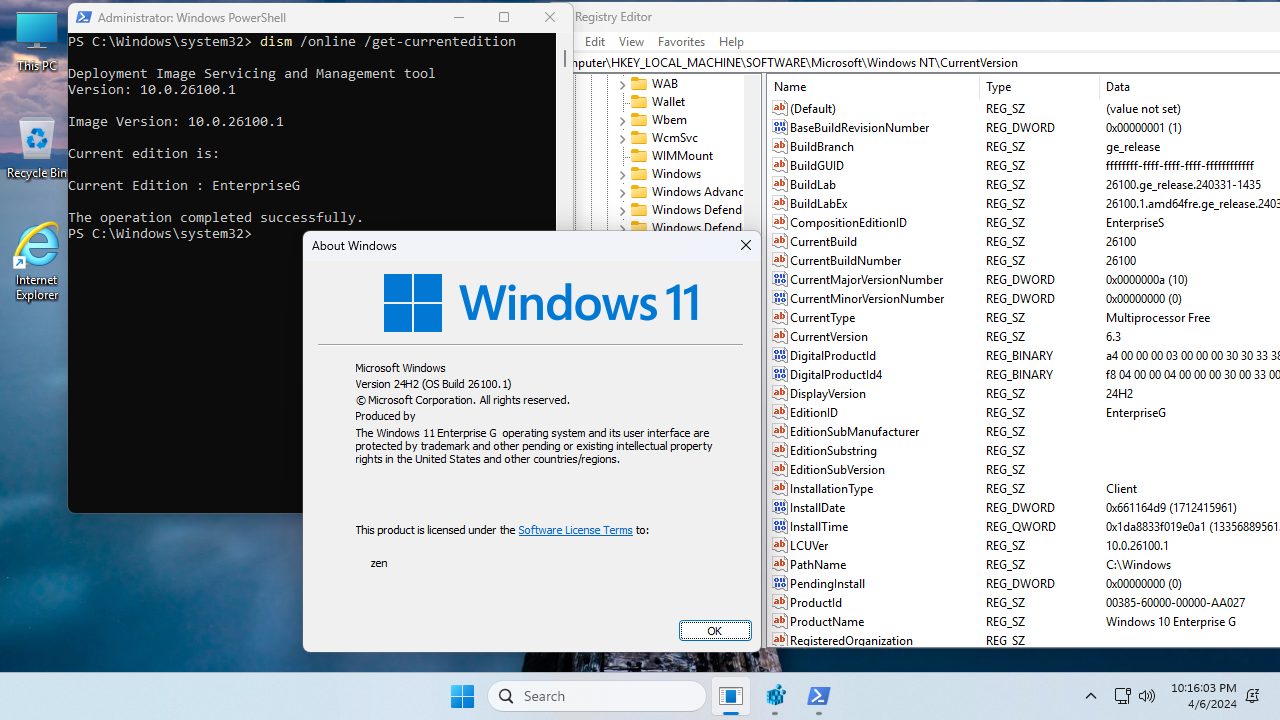The image size is (1280, 720).
Task: Open network status tray icon
Action: coord(1122,696)
